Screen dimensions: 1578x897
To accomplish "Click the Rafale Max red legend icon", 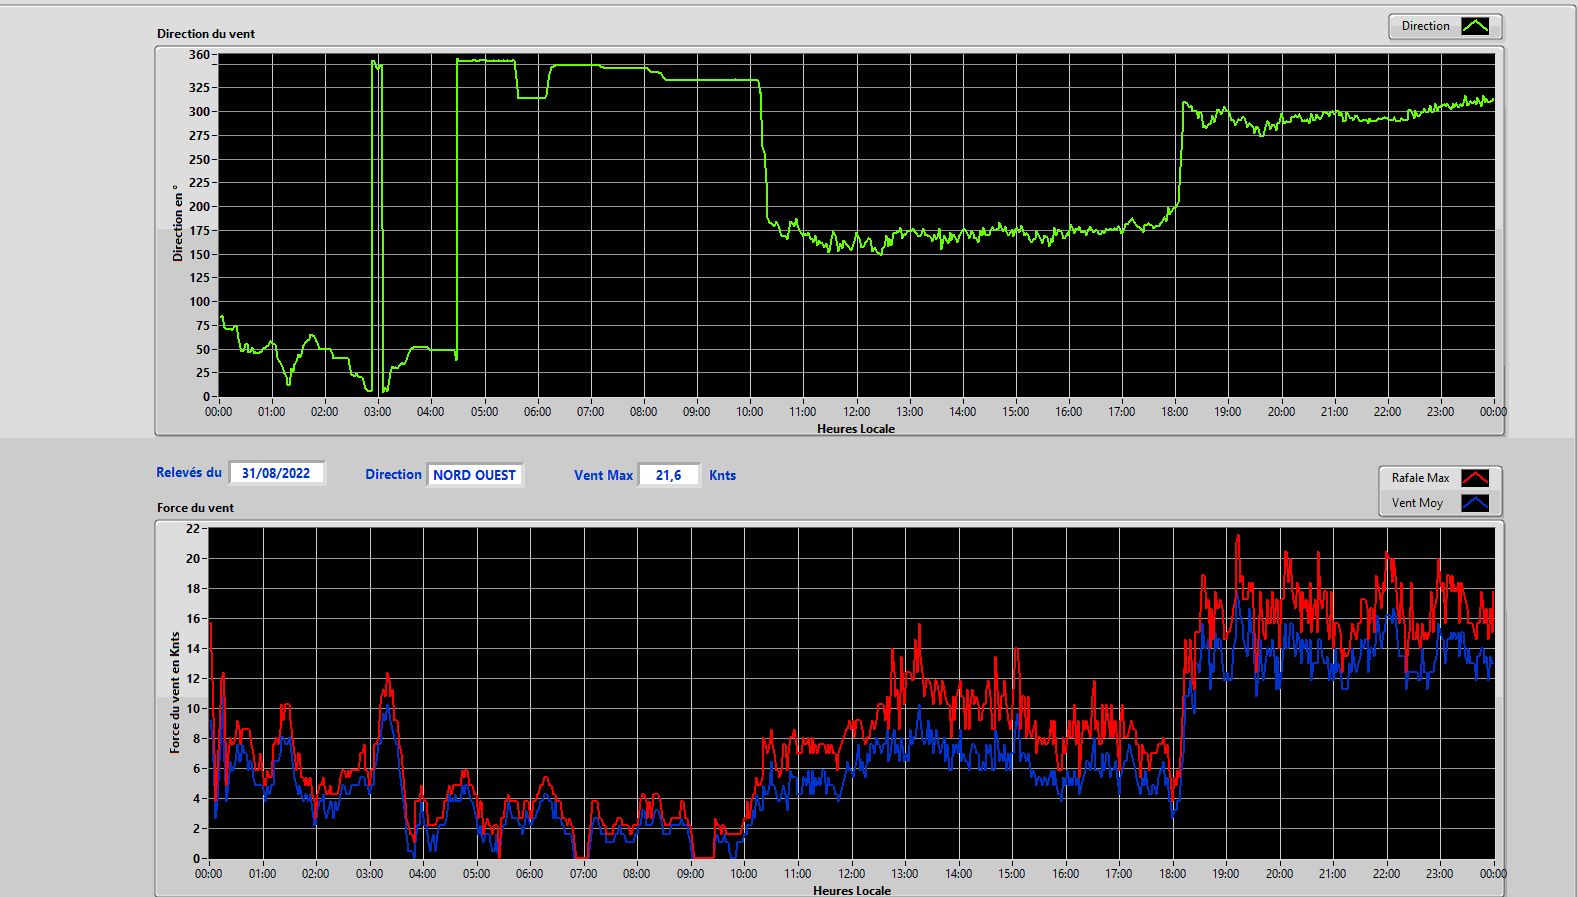I will [1474, 478].
